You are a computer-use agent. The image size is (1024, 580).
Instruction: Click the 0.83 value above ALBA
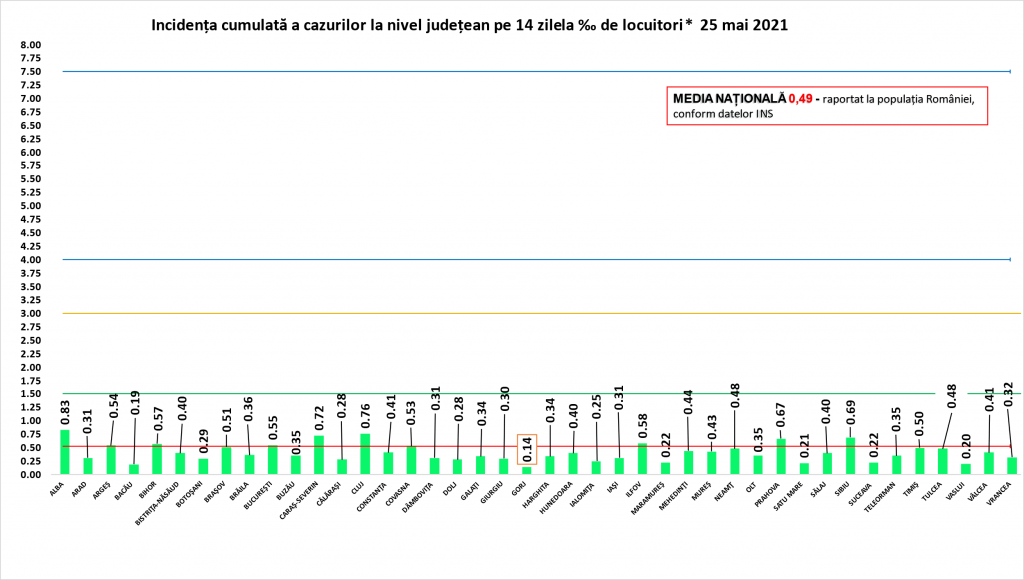65,414
